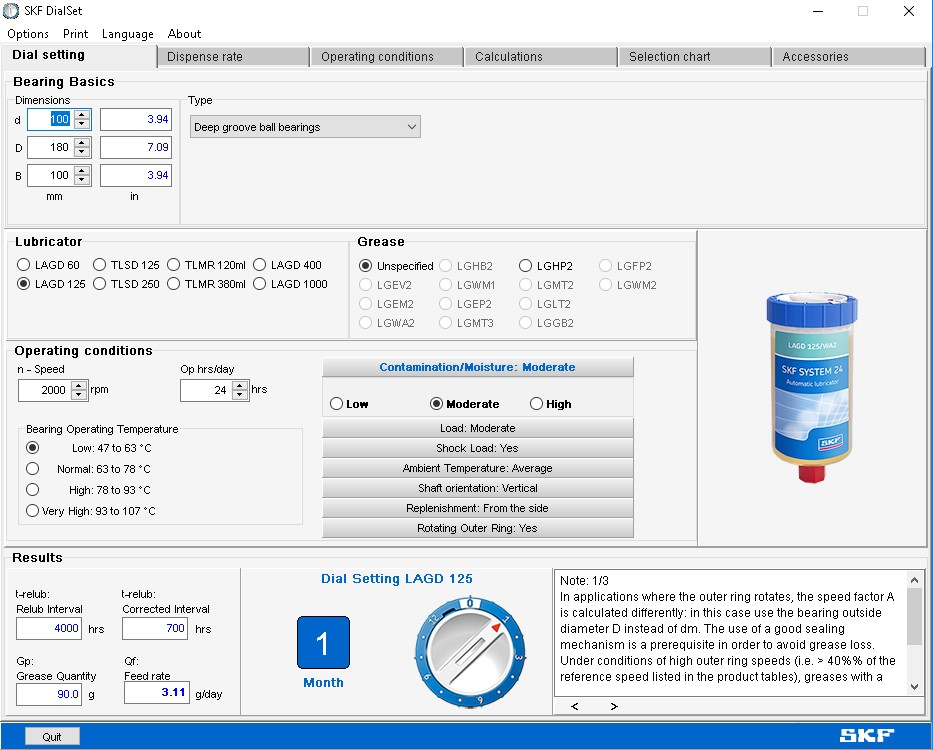Image resolution: width=933 pixels, height=750 pixels.
Task: Select High 78 to 93 °C temperature
Action: tap(89, 490)
